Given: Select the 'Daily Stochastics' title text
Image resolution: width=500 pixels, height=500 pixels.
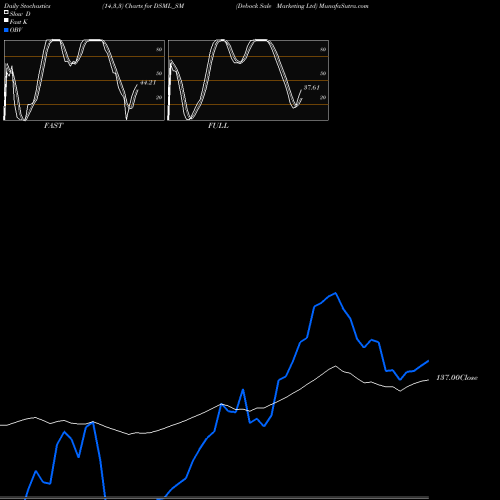Looking at the screenshot, I should 27,6.
